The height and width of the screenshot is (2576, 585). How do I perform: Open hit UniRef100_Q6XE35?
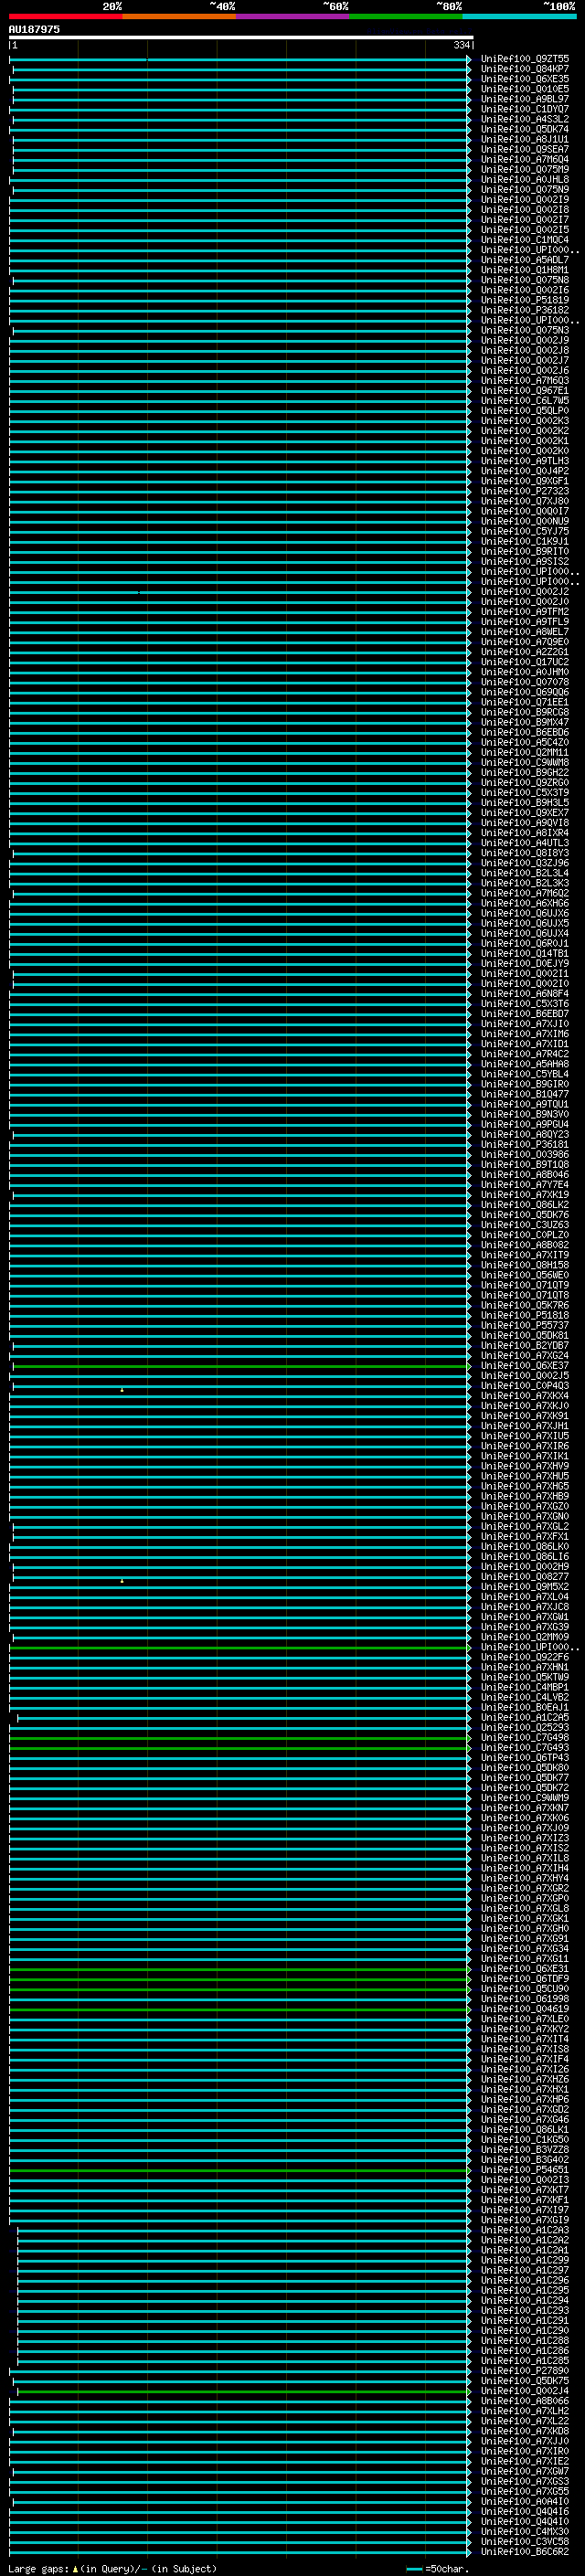point(524,79)
